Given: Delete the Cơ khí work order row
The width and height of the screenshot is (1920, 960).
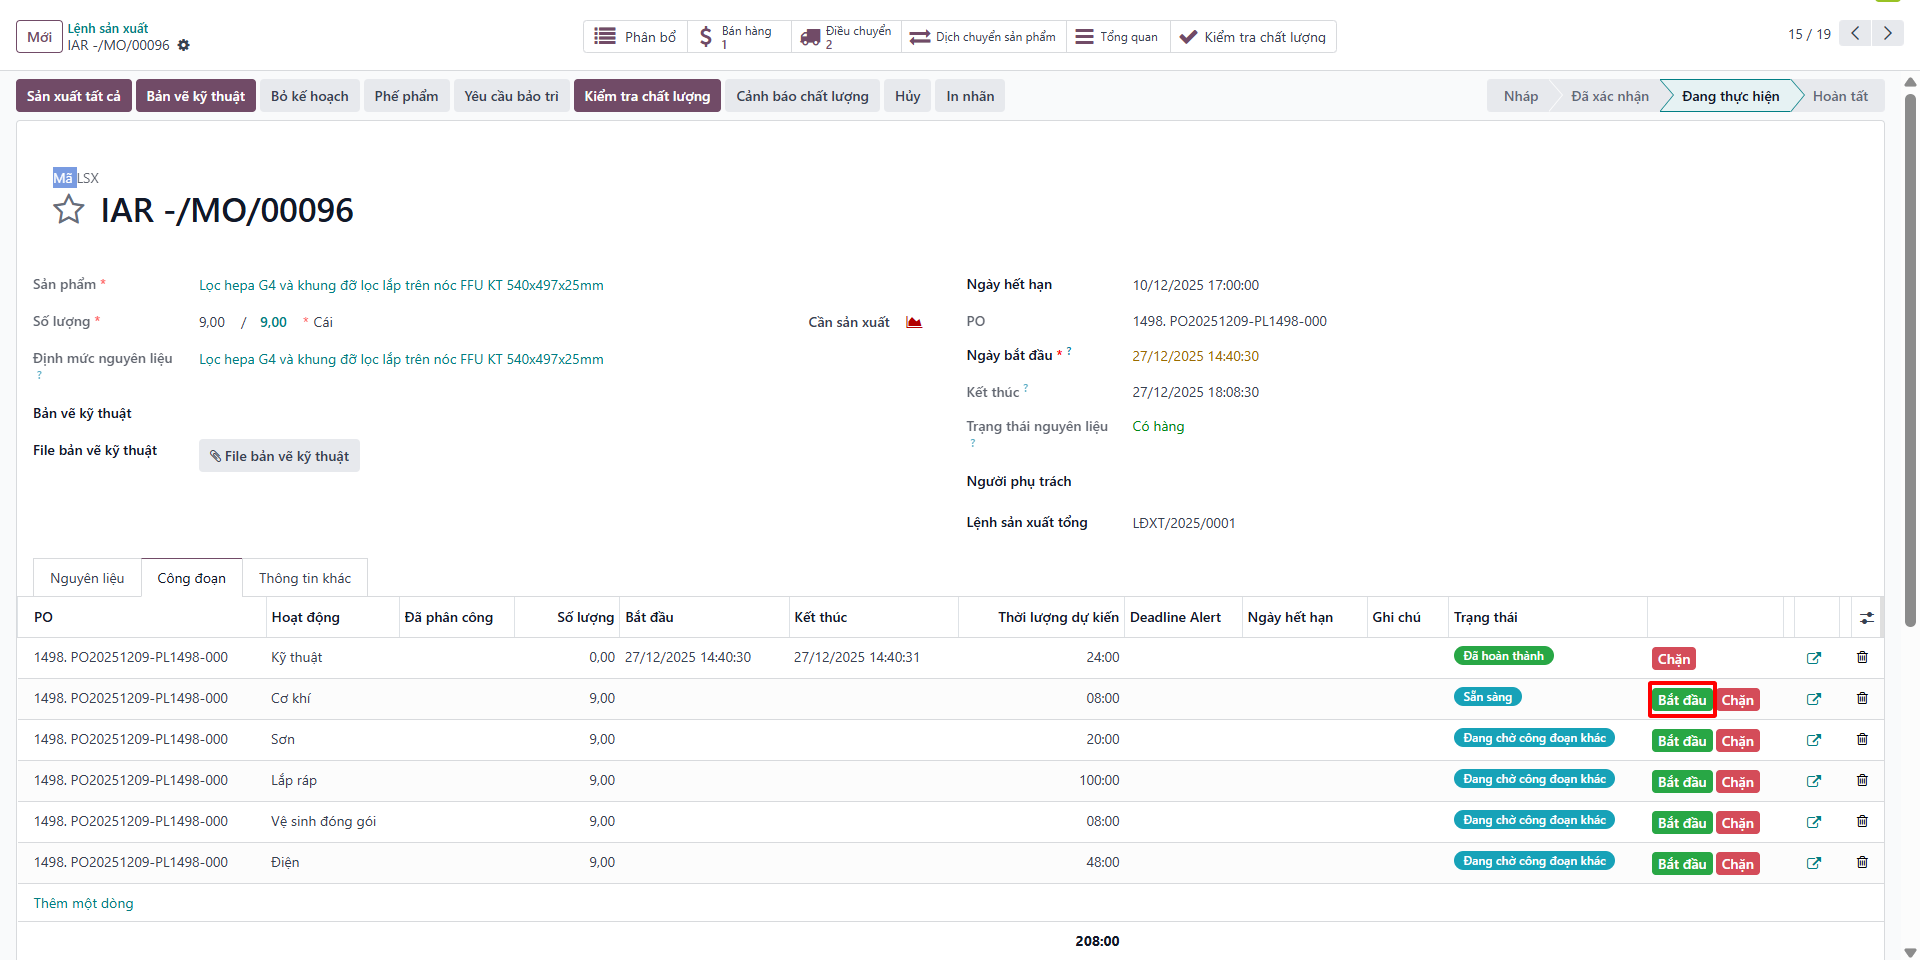Looking at the screenshot, I should click(1862, 698).
